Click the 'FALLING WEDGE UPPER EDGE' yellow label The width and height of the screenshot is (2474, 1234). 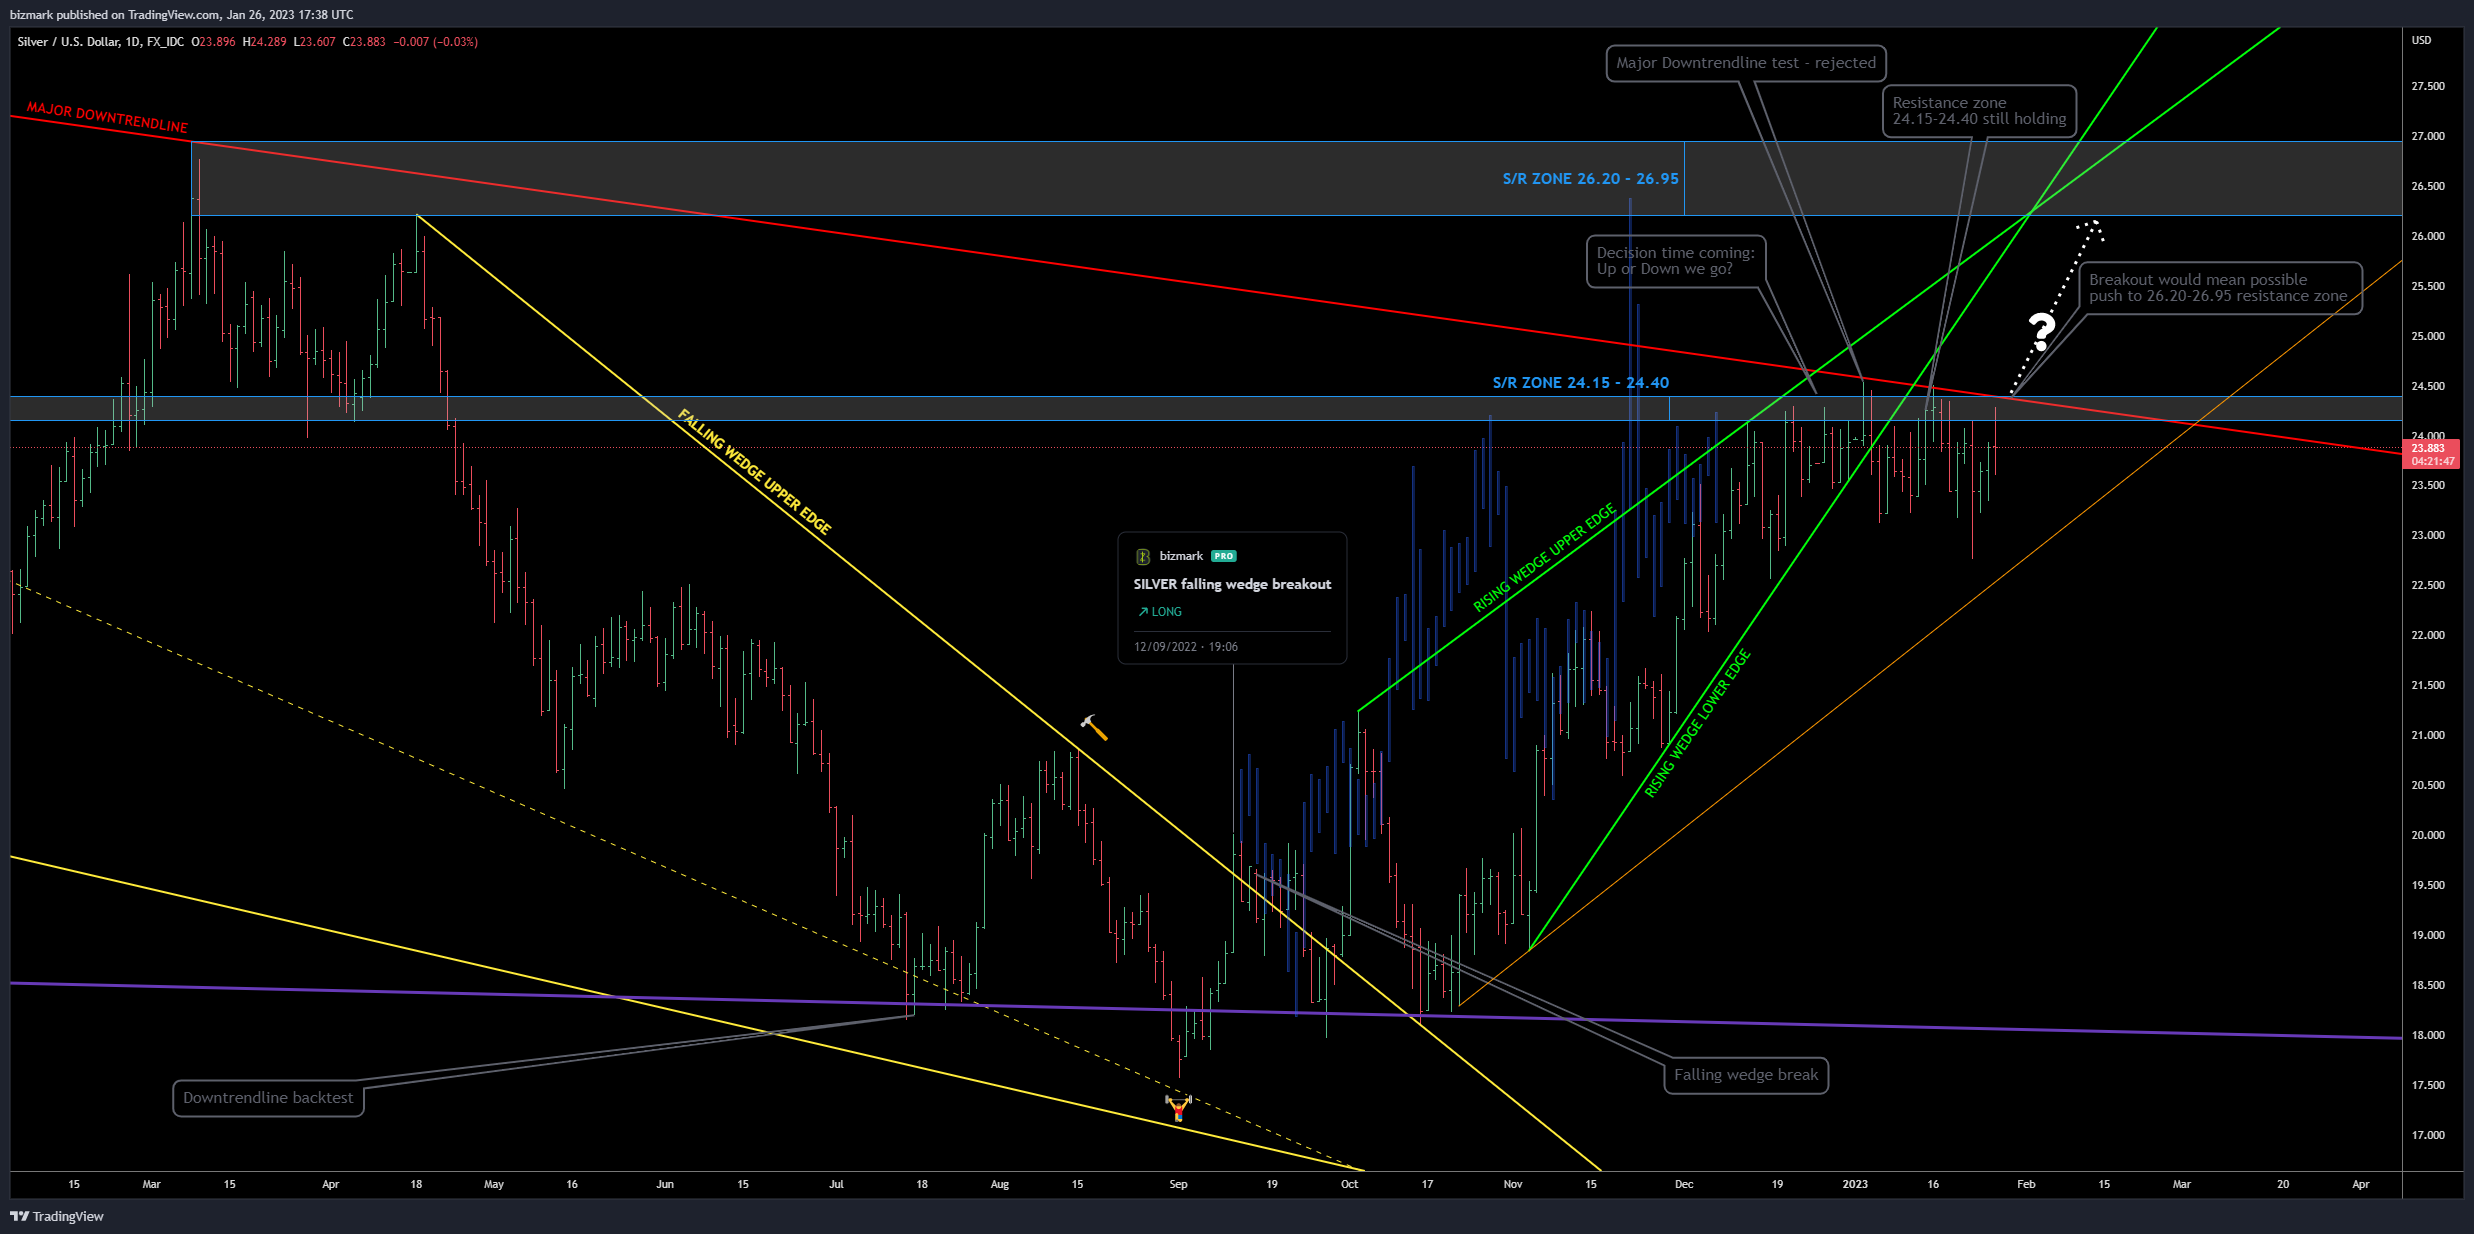tap(754, 471)
